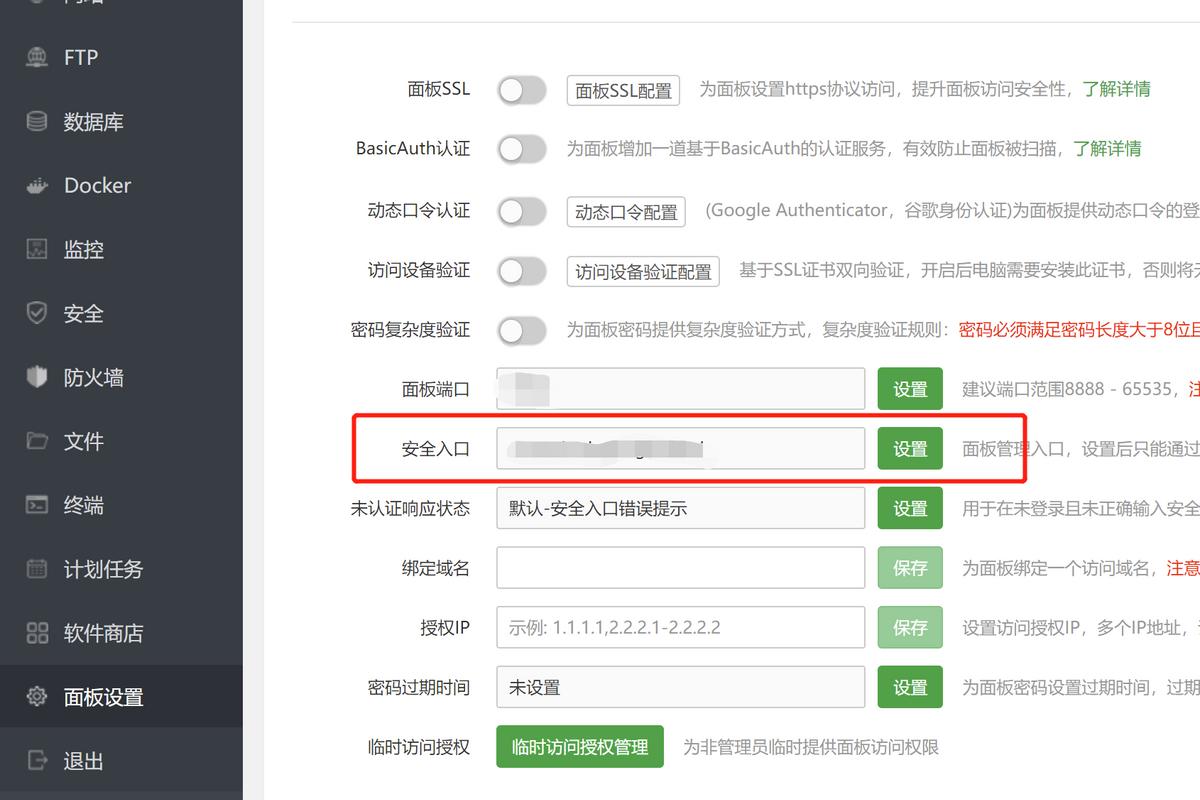Toggle the 密码复杂度验证 switch

pos(522,330)
